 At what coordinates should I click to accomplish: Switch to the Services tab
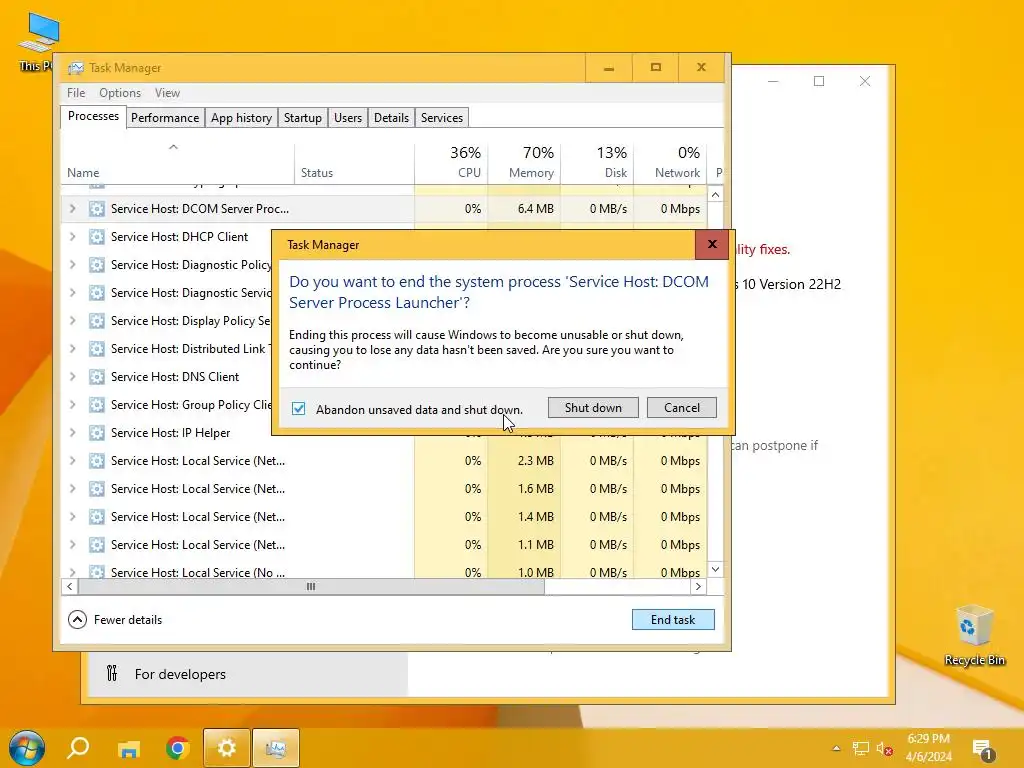441,118
